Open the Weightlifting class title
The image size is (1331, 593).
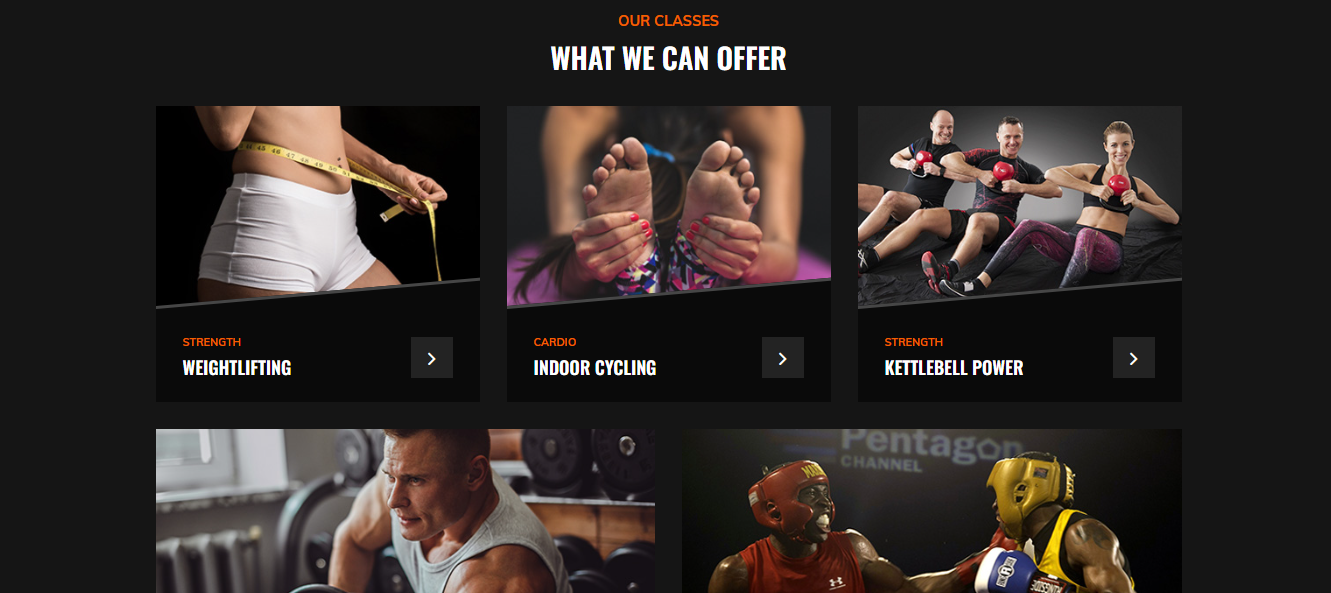[237, 368]
